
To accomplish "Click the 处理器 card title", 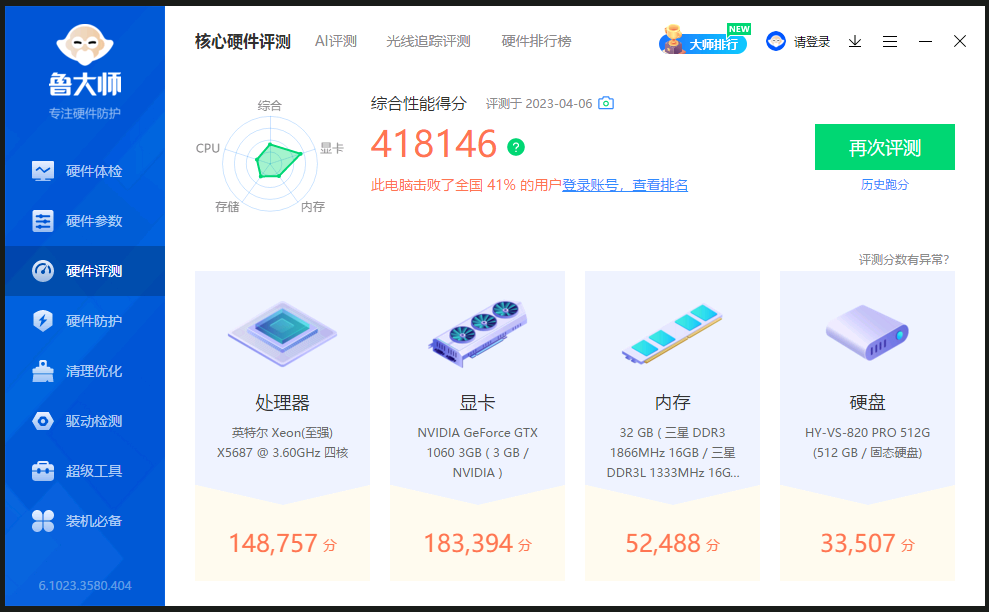I will coord(283,402).
